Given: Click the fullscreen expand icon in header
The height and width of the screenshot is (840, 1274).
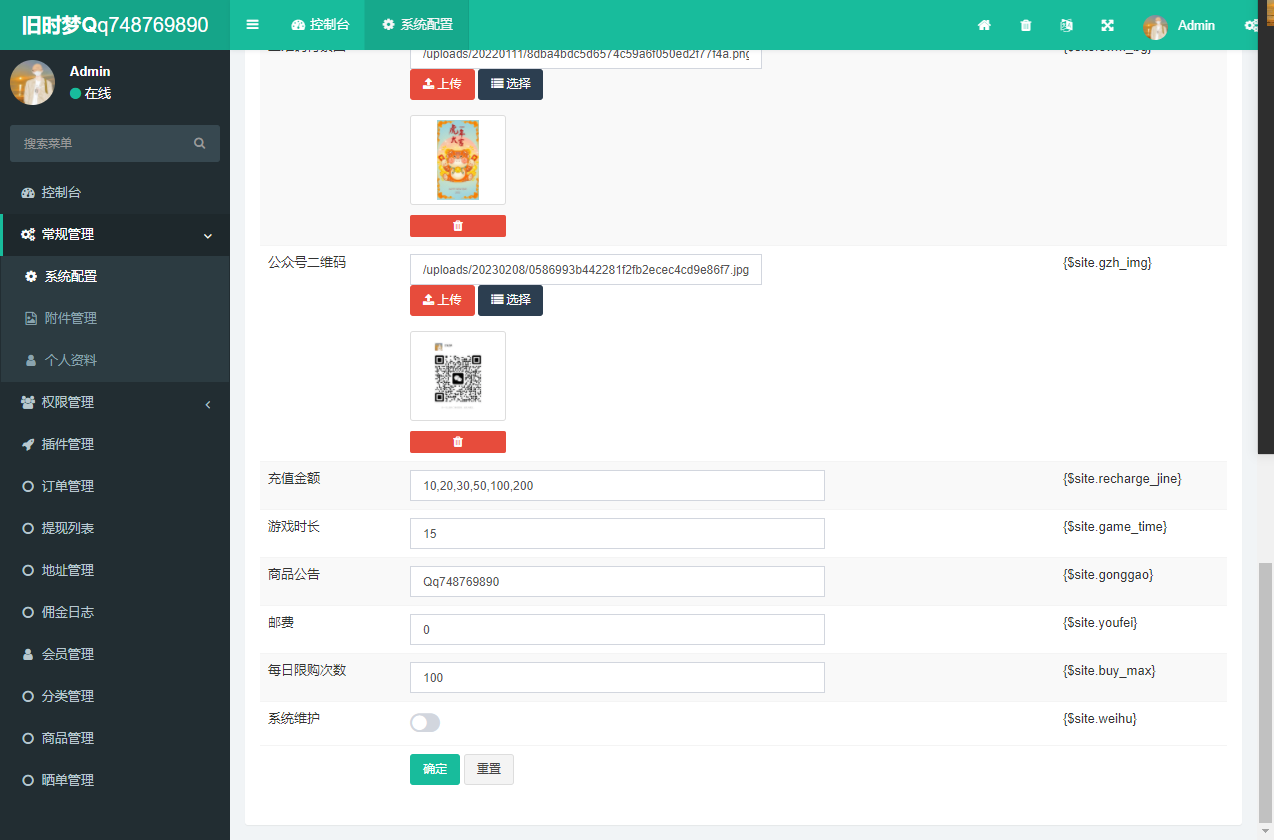Looking at the screenshot, I should [x=1107, y=26].
